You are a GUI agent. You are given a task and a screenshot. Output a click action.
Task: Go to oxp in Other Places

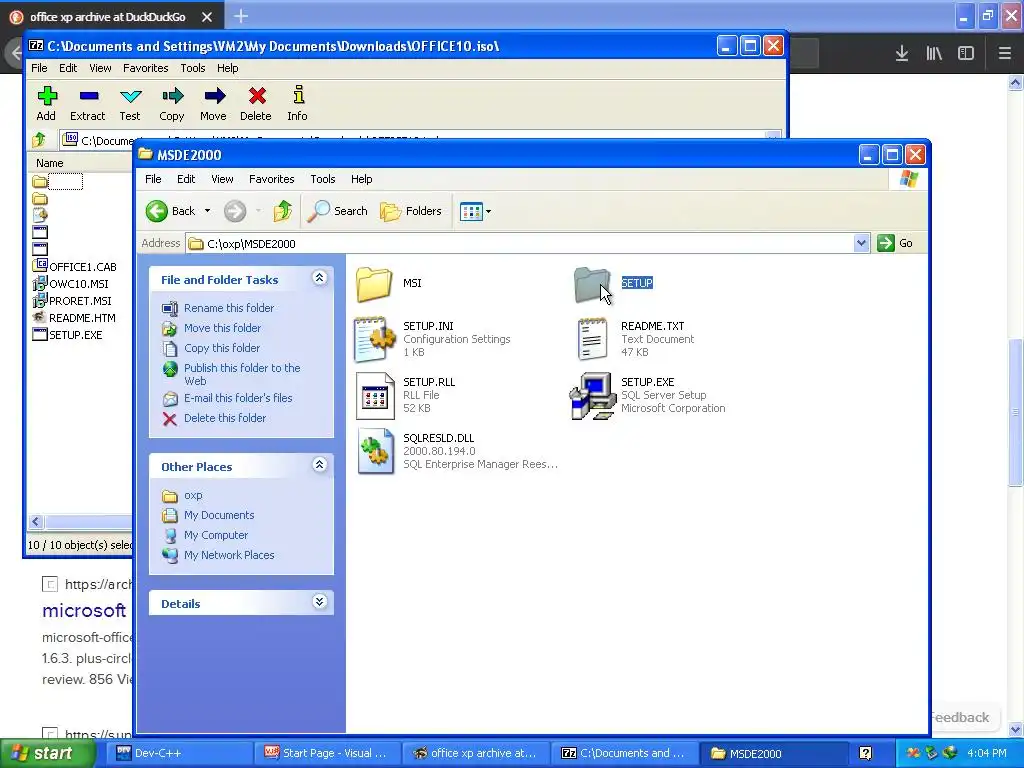click(193, 495)
